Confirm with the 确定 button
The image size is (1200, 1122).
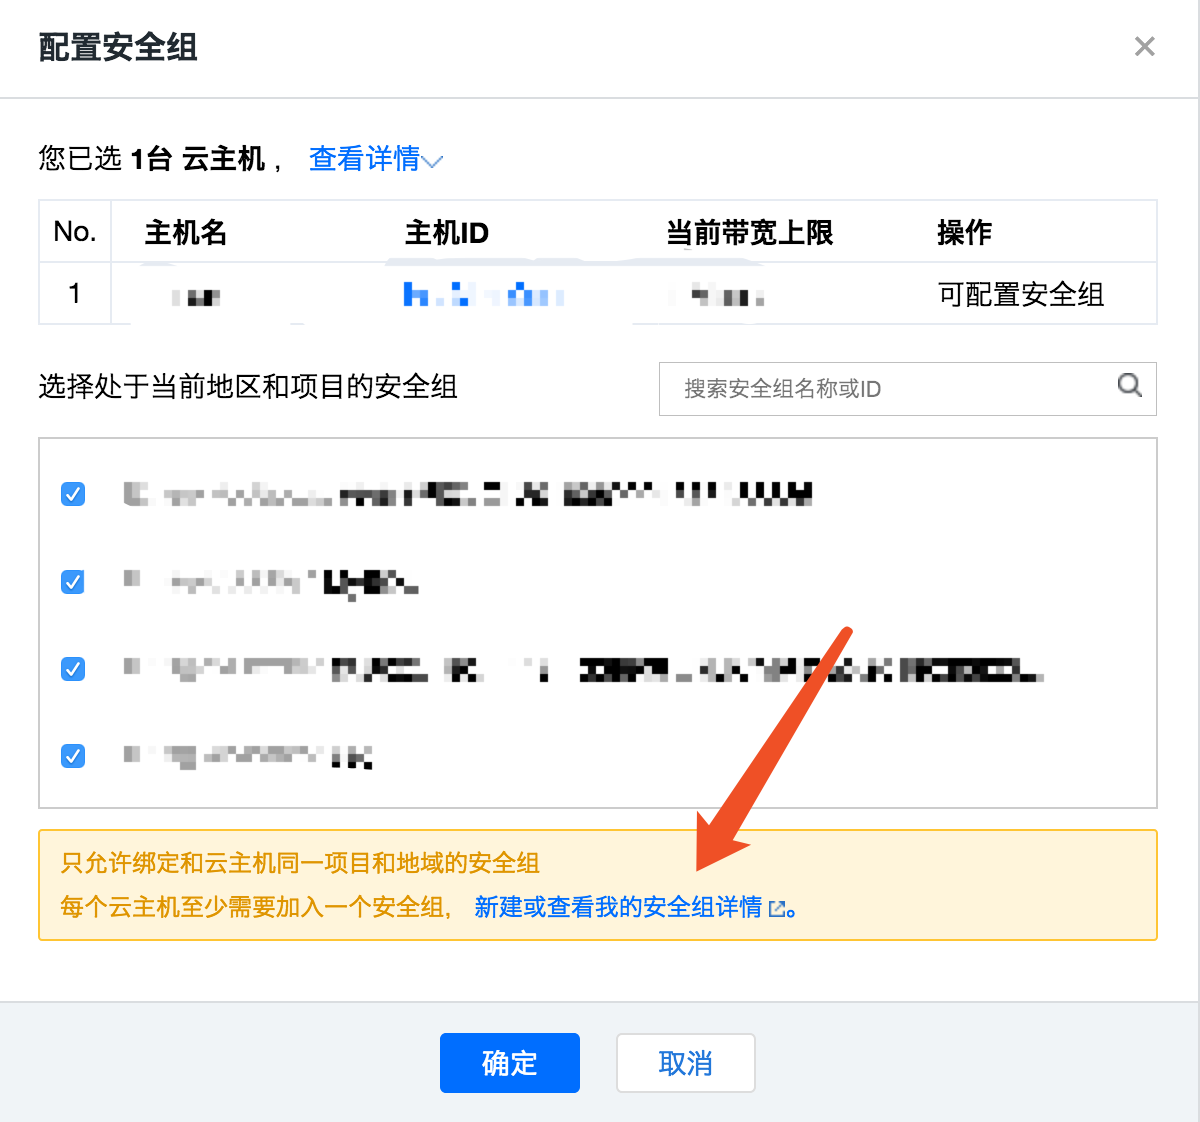(510, 1063)
